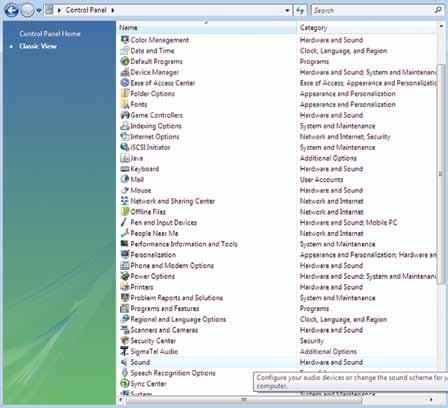Screen dimensions: 448x408
Task: Open the Java icon
Action: click(x=125, y=158)
